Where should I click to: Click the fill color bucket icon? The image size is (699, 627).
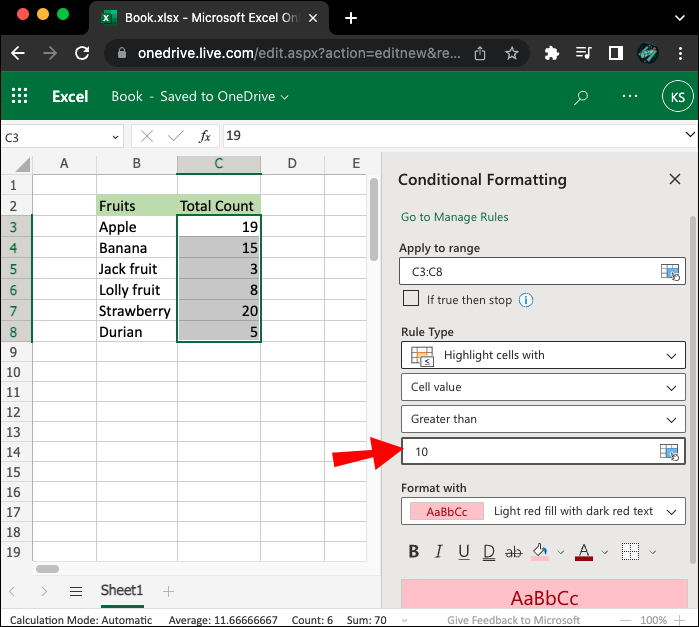point(539,552)
